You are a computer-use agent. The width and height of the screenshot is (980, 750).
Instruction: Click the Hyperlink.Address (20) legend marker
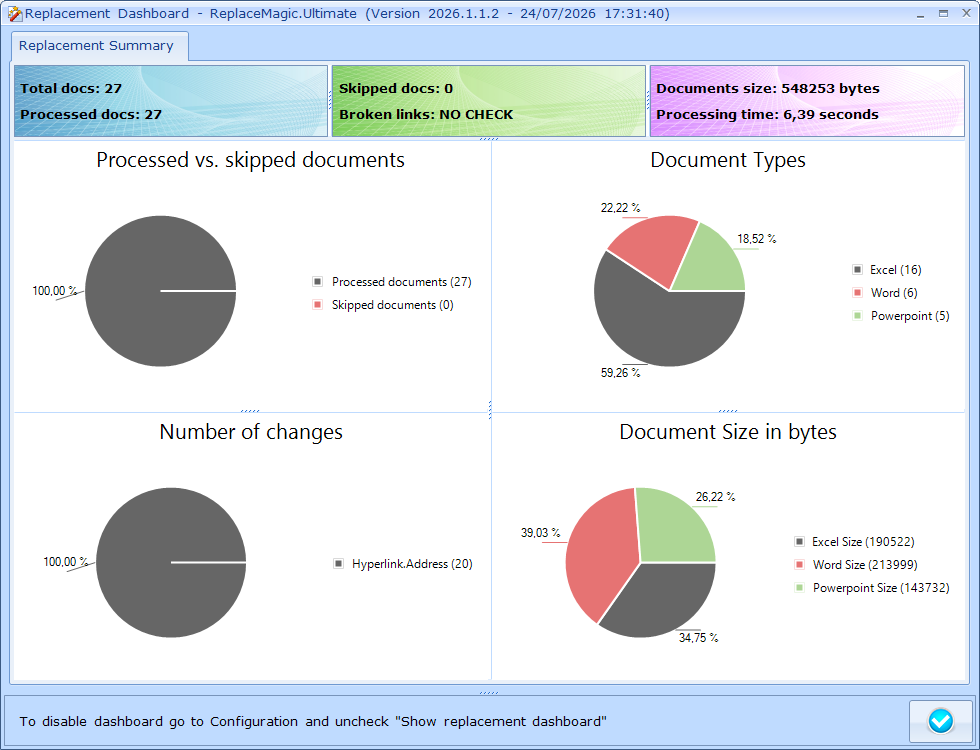click(x=338, y=564)
